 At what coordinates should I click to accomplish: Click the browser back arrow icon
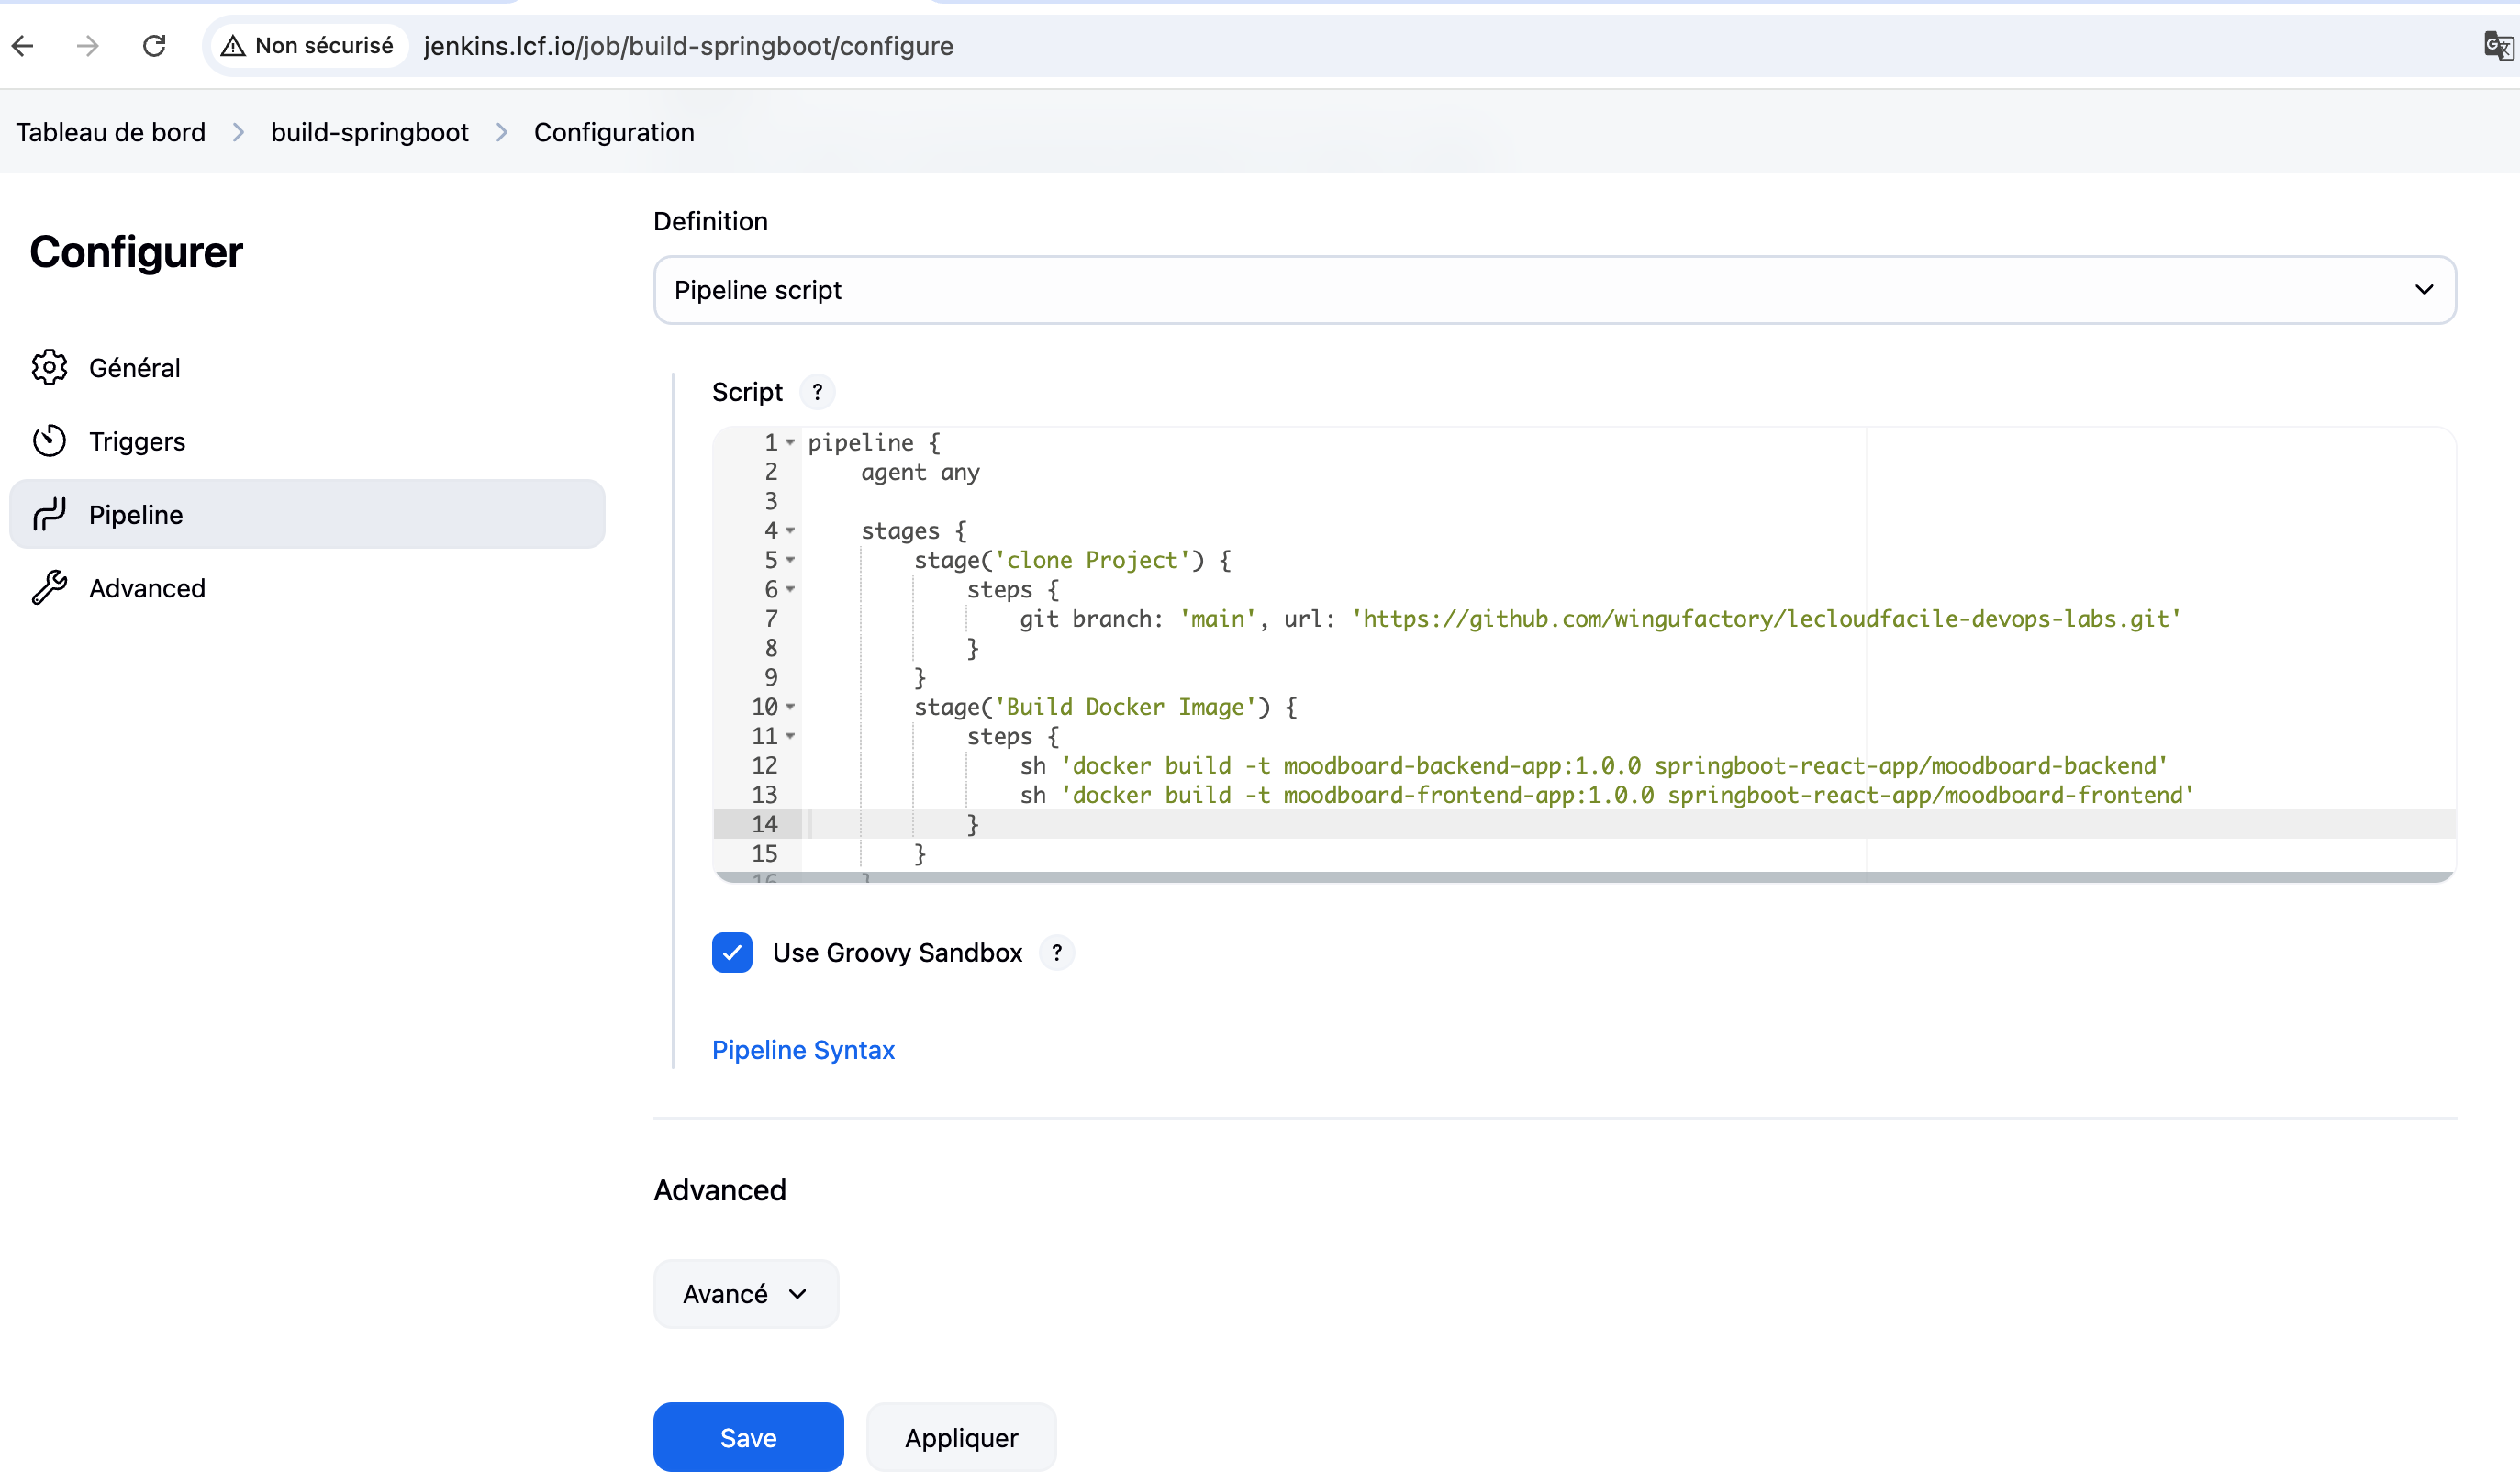[x=23, y=46]
